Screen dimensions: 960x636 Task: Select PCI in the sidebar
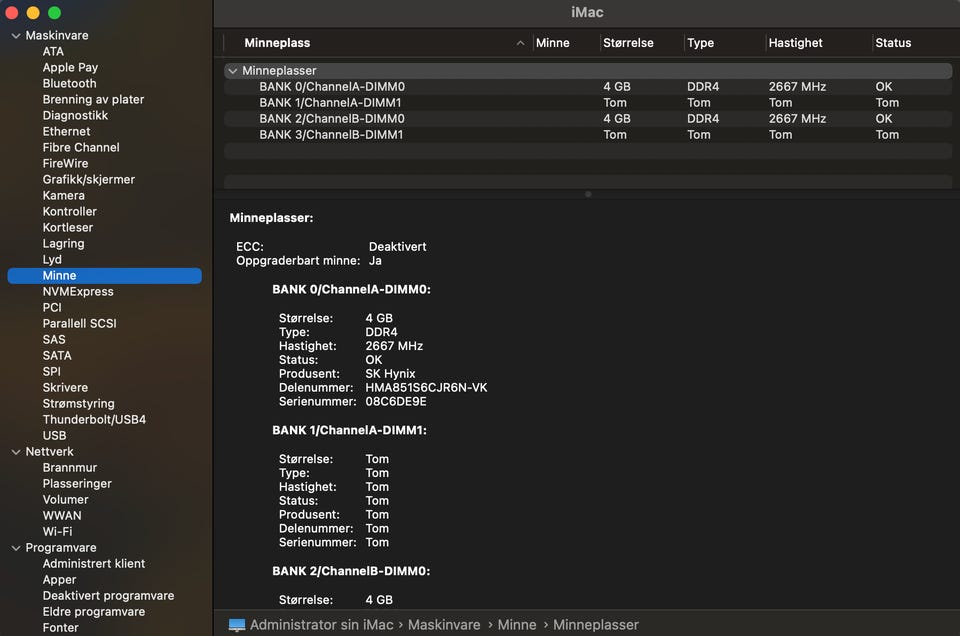tap(52, 307)
